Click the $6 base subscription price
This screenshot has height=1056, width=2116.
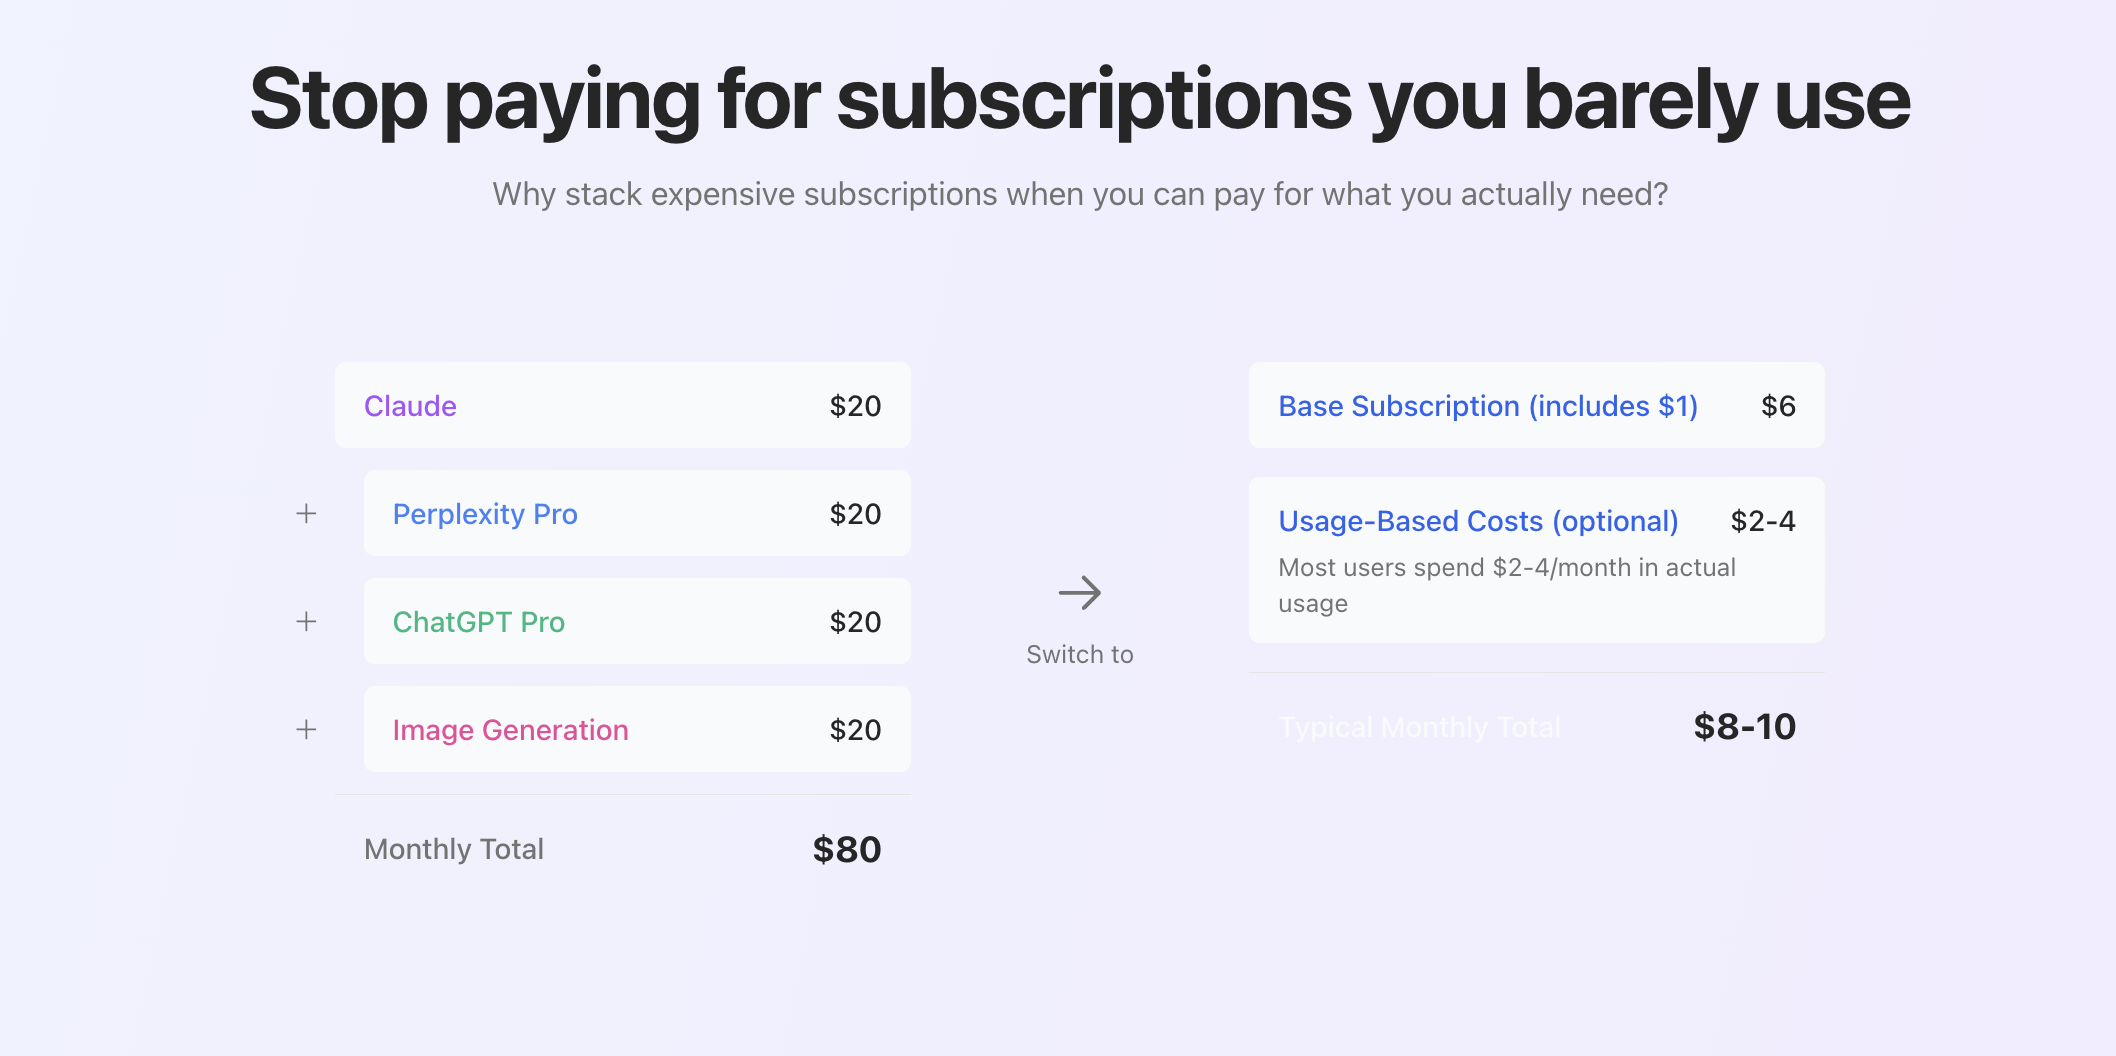pos(1778,406)
